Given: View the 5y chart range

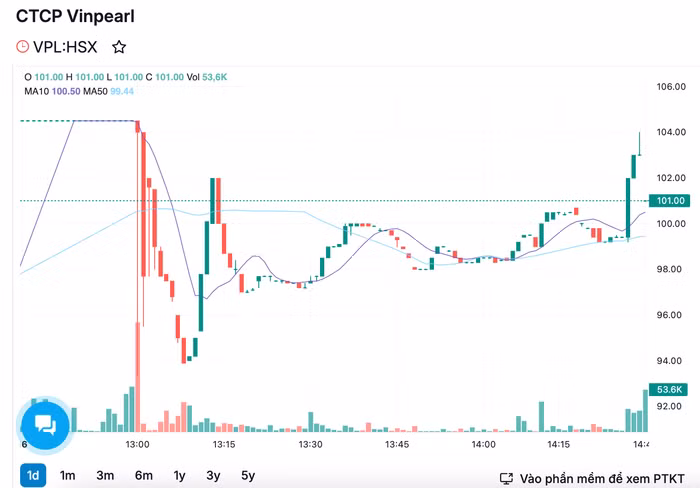Looking at the screenshot, I should (247, 476).
